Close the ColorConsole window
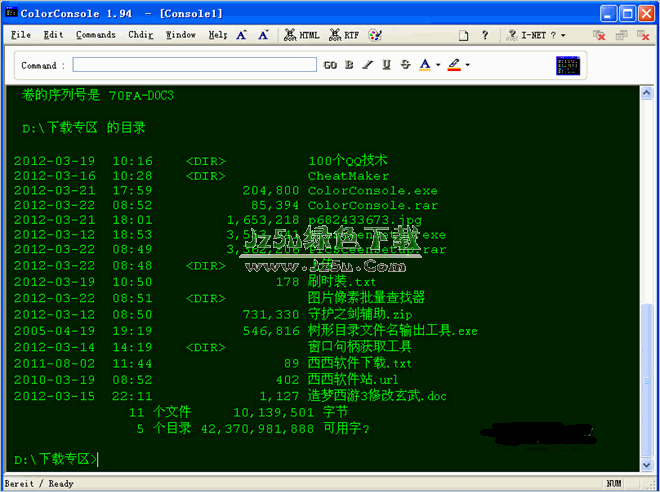Screen dimensions: 660x492 point(647,14)
